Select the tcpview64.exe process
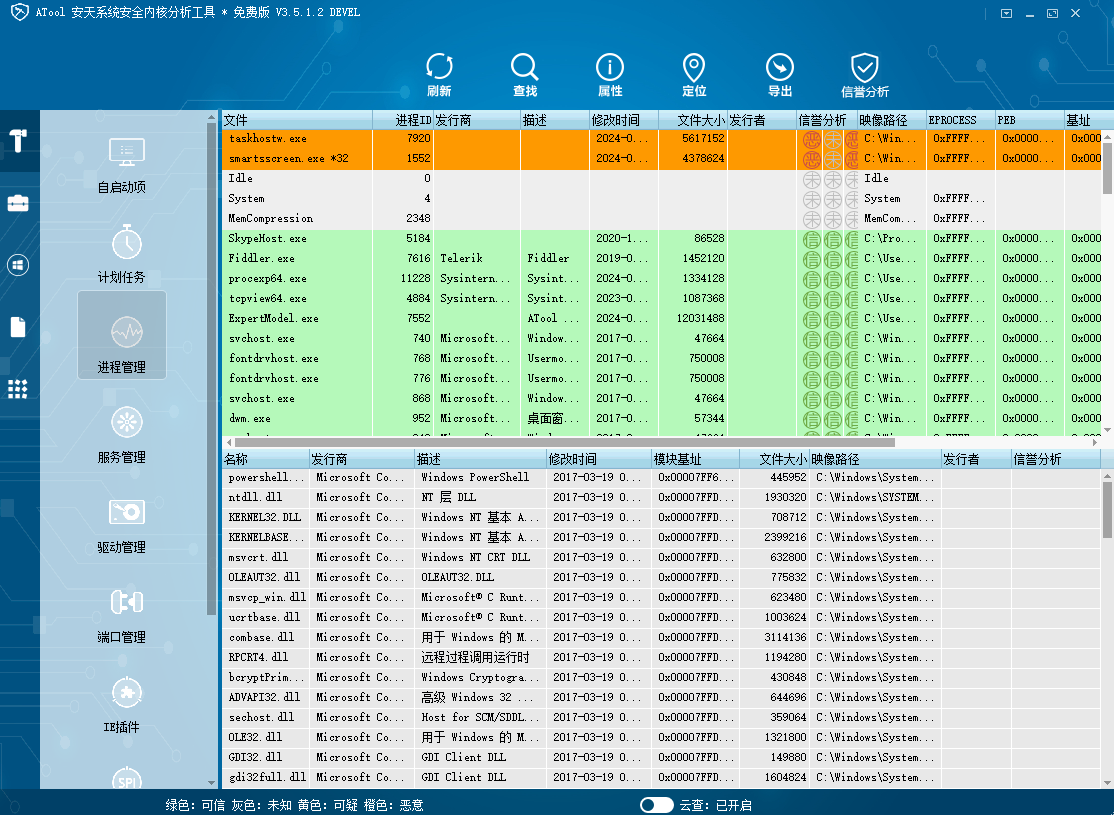Image resolution: width=1114 pixels, height=815 pixels. pyautogui.click(x=661, y=298)
